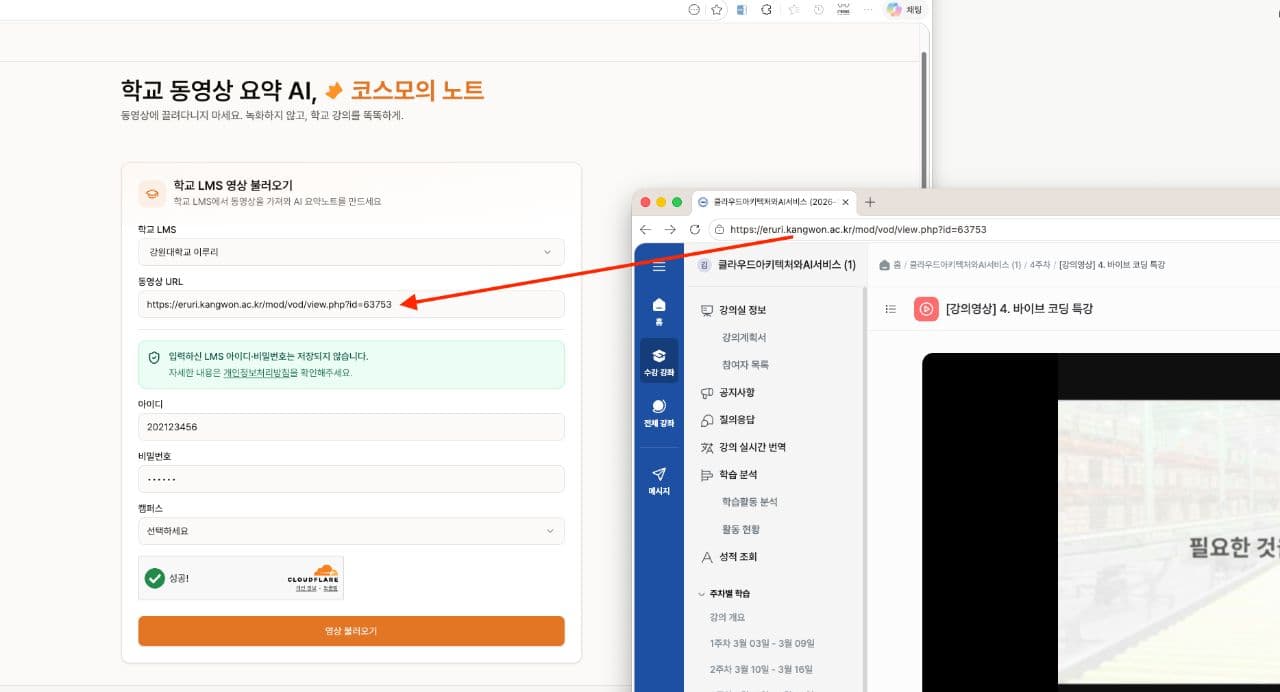Click the shield icon in the green notice
Screen dimensions: 1280x692
154,357
